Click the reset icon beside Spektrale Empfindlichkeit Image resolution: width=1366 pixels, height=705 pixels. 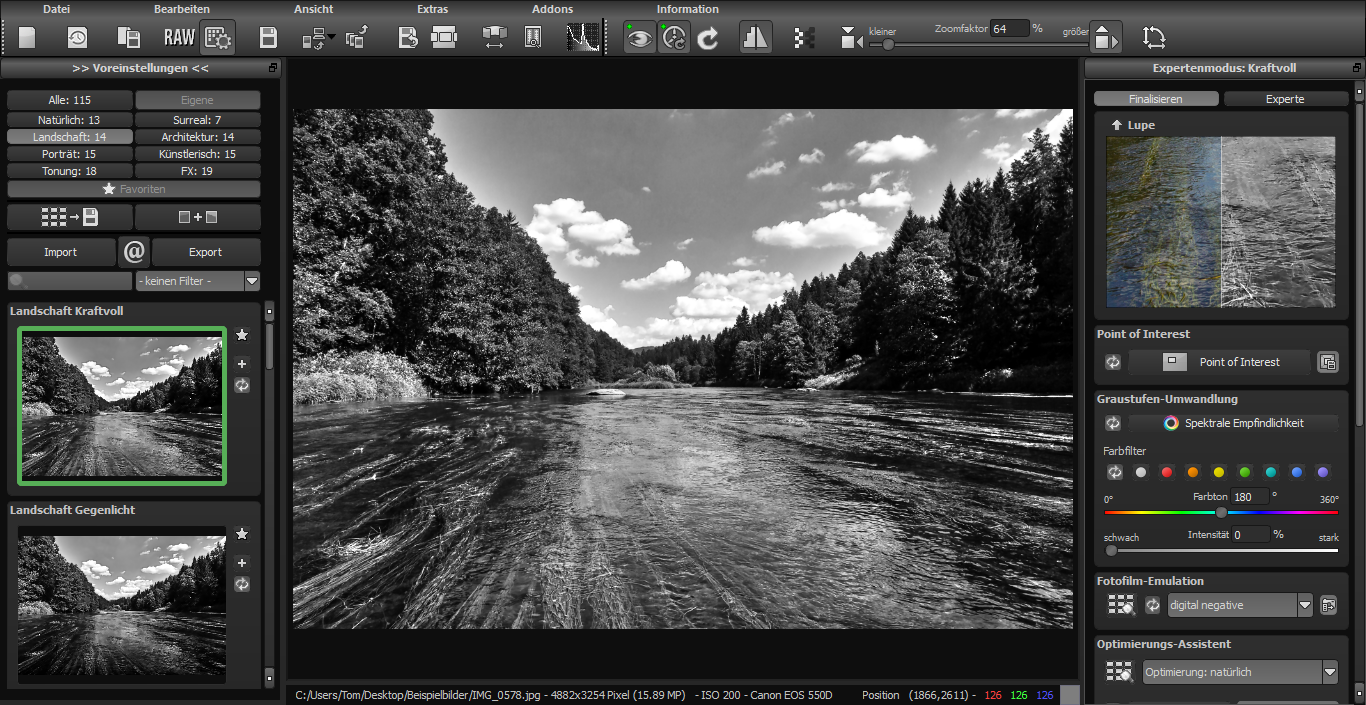pos(1112,422)
